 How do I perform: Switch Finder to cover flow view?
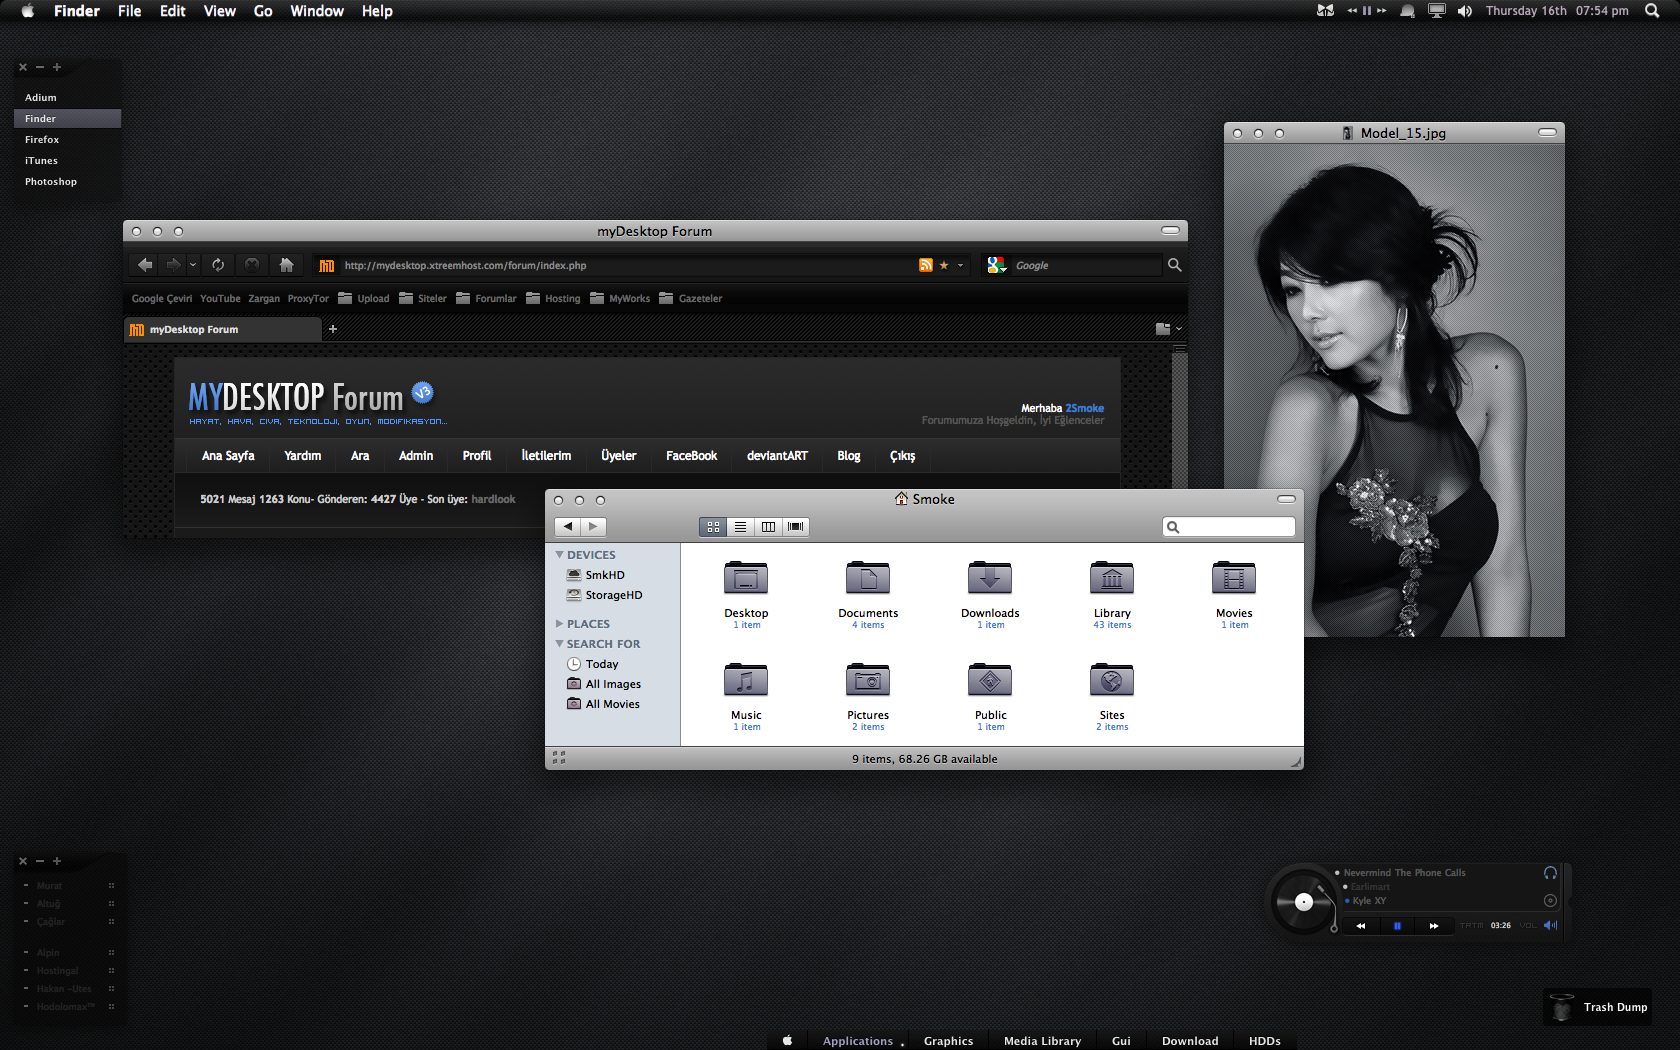pos(795,526)
